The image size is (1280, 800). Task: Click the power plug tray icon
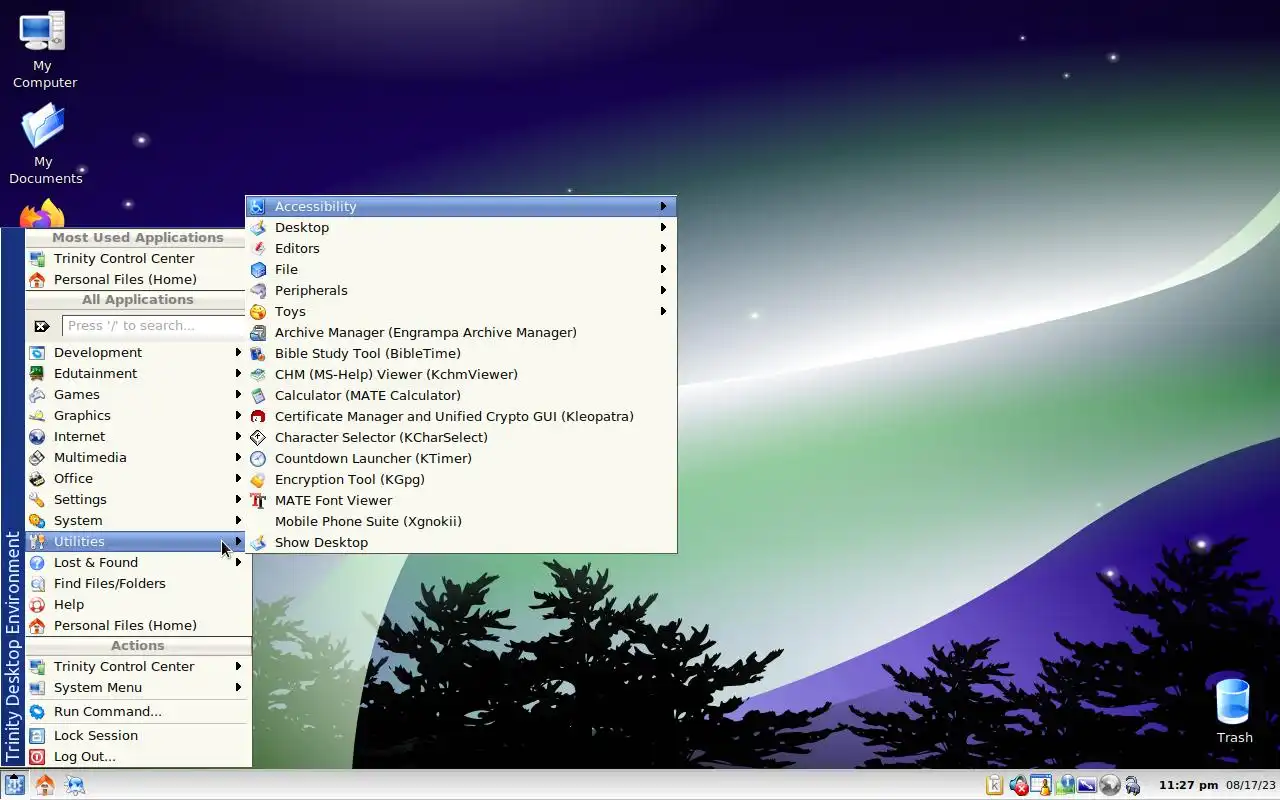[x=1133, y=785]
